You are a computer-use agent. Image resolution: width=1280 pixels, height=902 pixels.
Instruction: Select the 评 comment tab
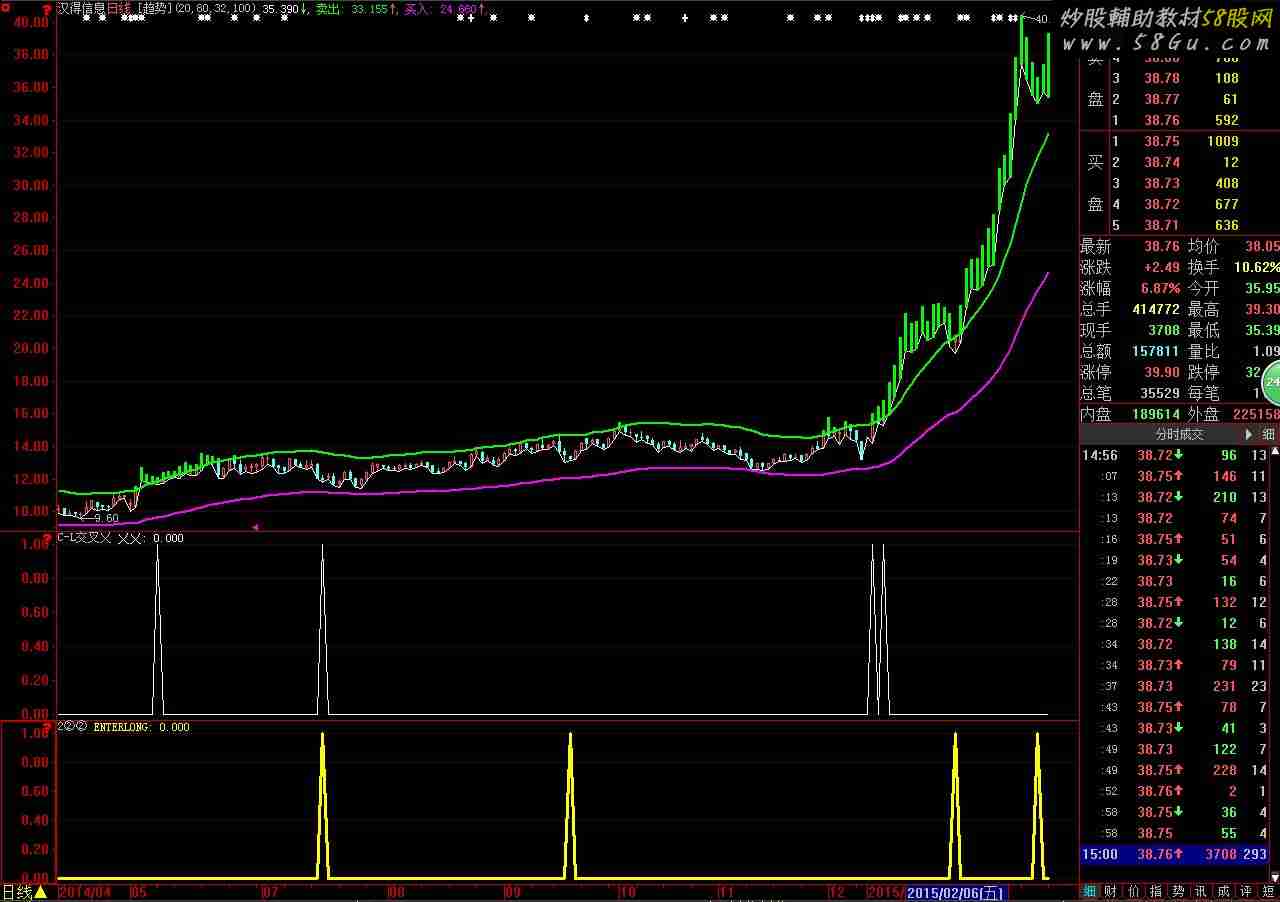[x=1246, y=891]
